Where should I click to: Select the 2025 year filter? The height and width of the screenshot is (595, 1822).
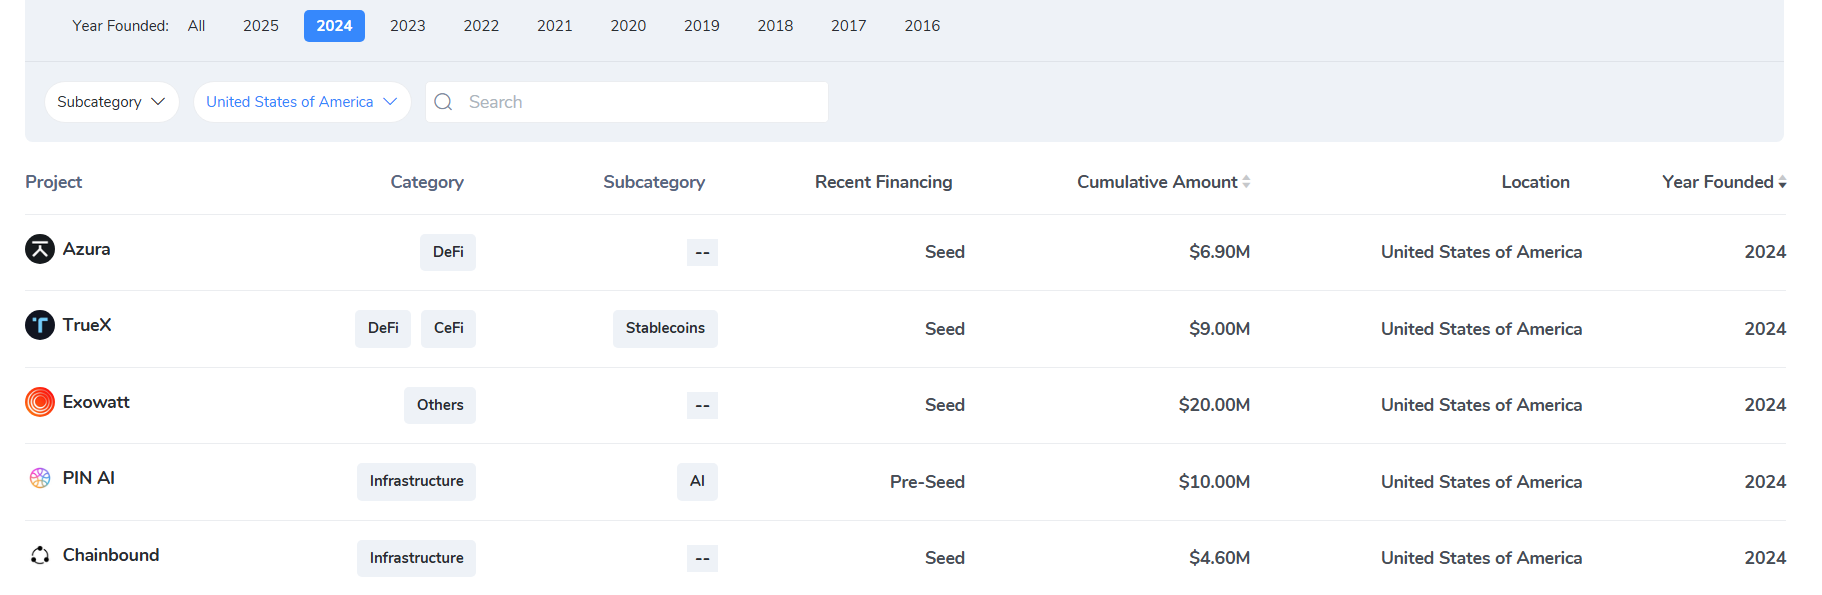tap(261, 26)
